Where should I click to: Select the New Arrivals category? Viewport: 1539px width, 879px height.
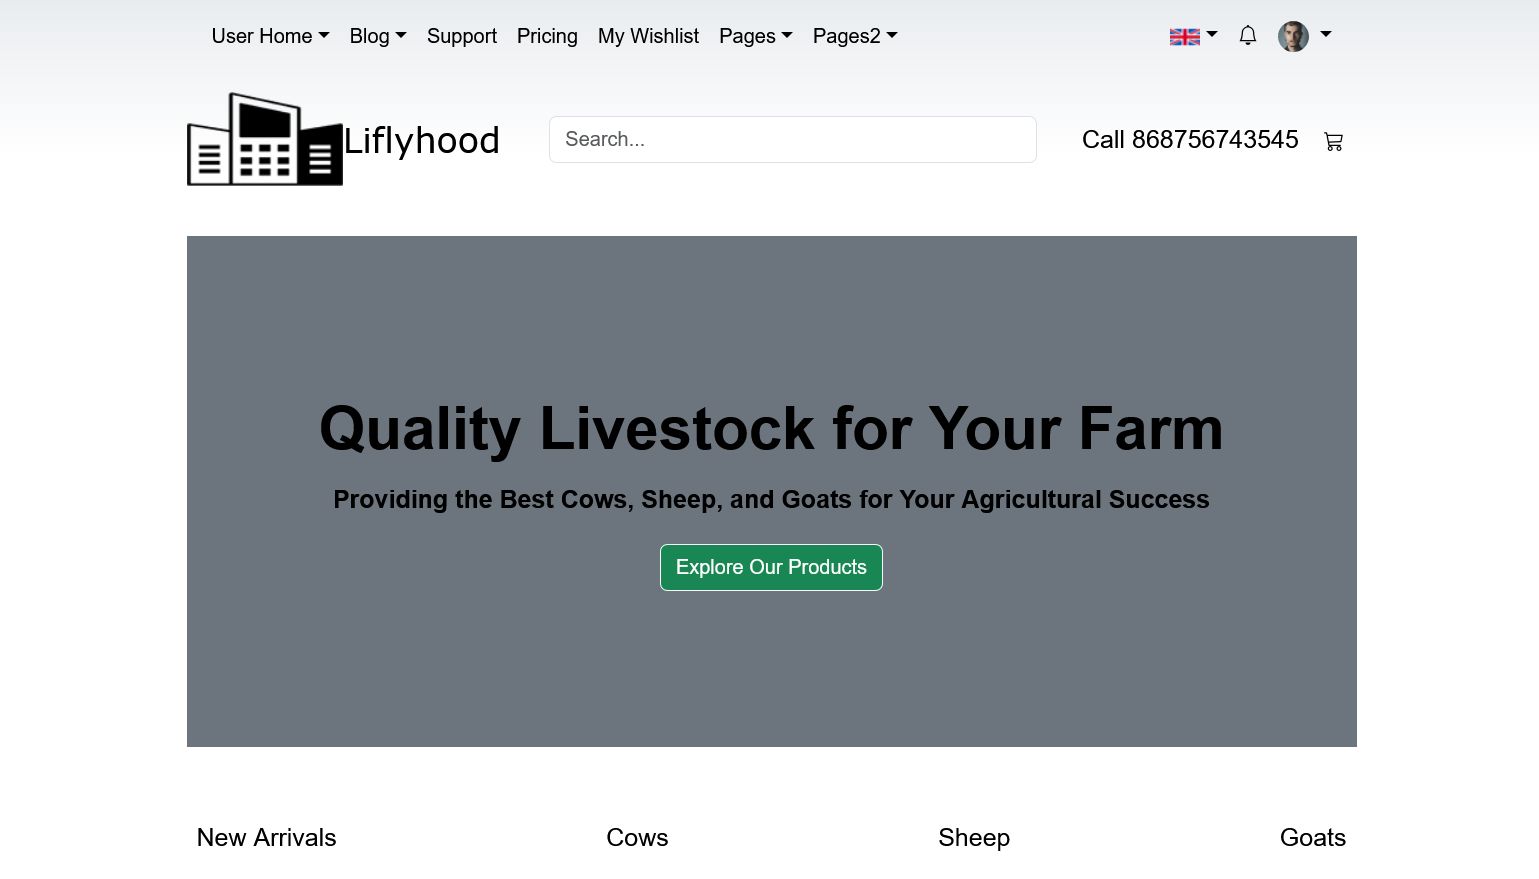pos(266,837)
